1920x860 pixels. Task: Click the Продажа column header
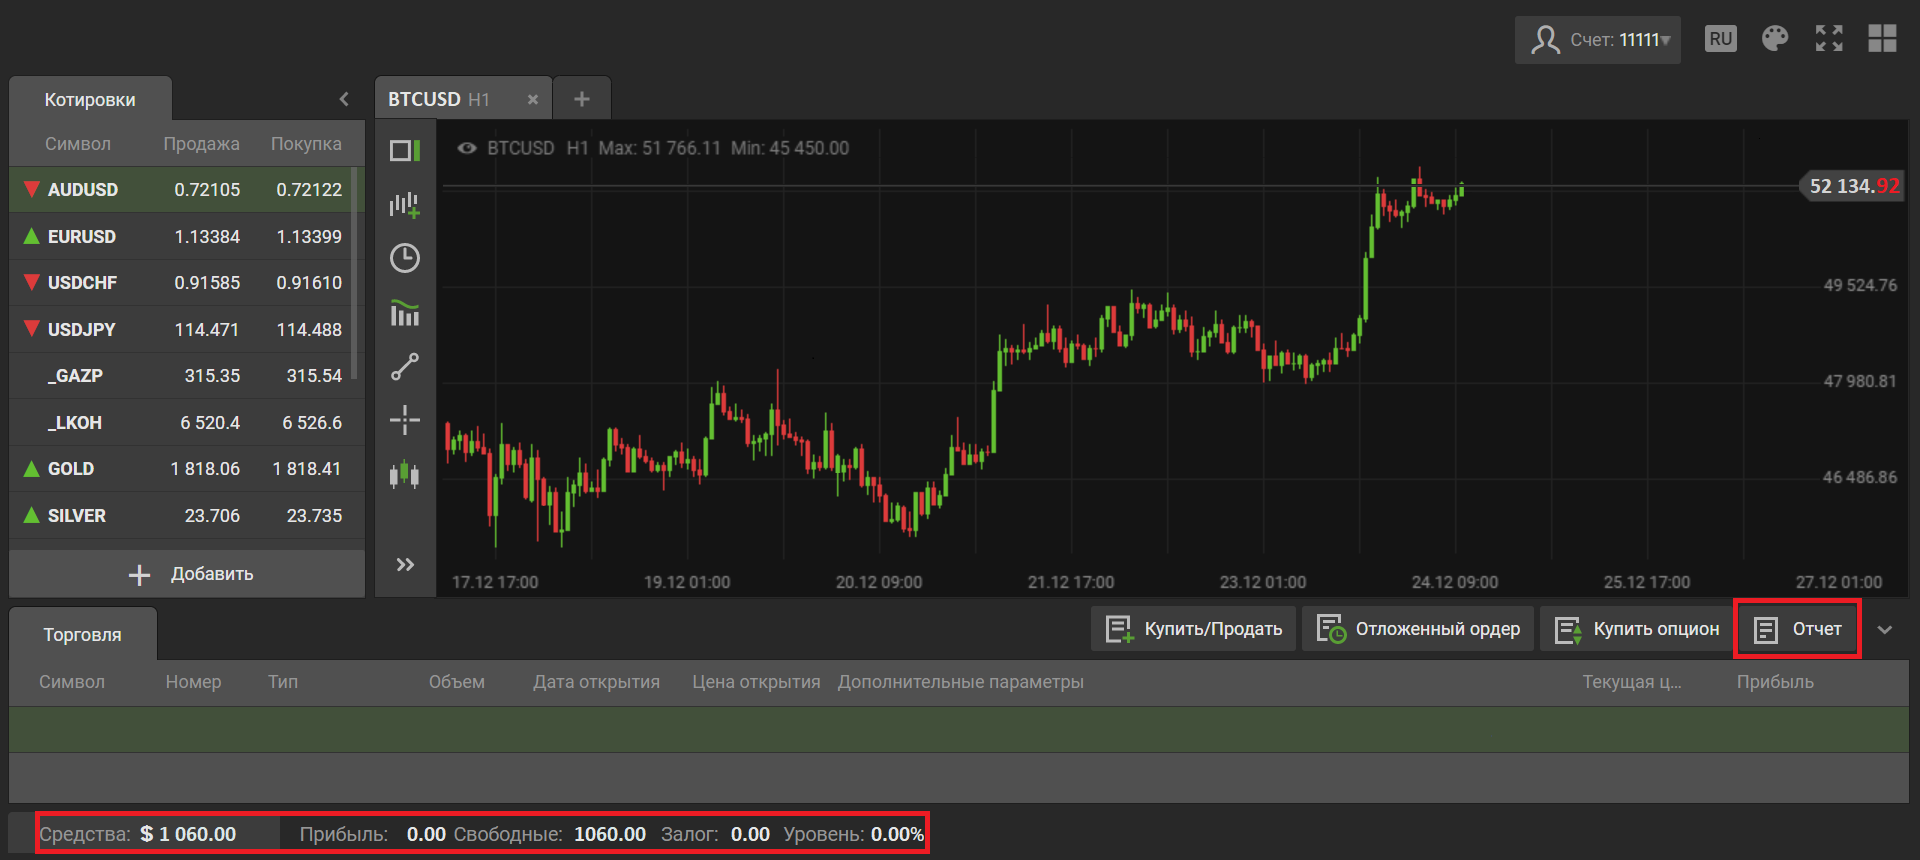tap(201, 144)
